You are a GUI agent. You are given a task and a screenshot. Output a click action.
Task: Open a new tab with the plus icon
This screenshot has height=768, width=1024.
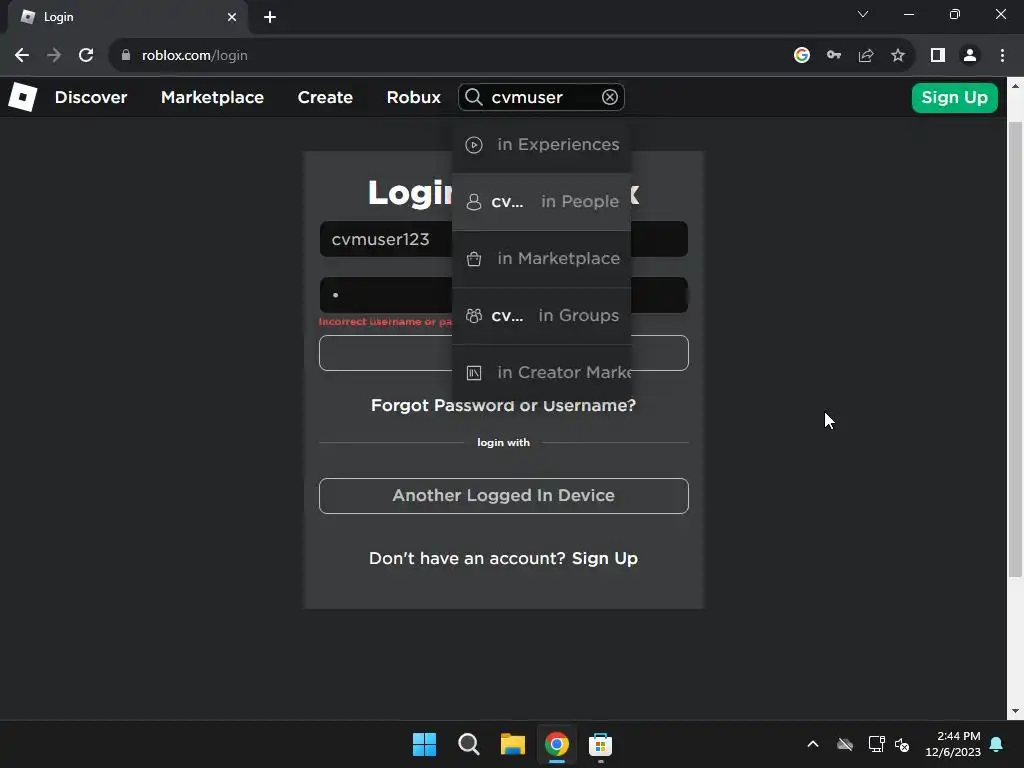click(x=270, y=17)
